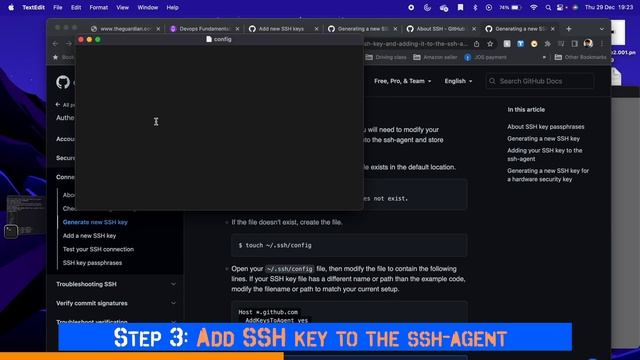Open the File menu
This screenshot has width=640, height=360.
[x=58, y=7]
